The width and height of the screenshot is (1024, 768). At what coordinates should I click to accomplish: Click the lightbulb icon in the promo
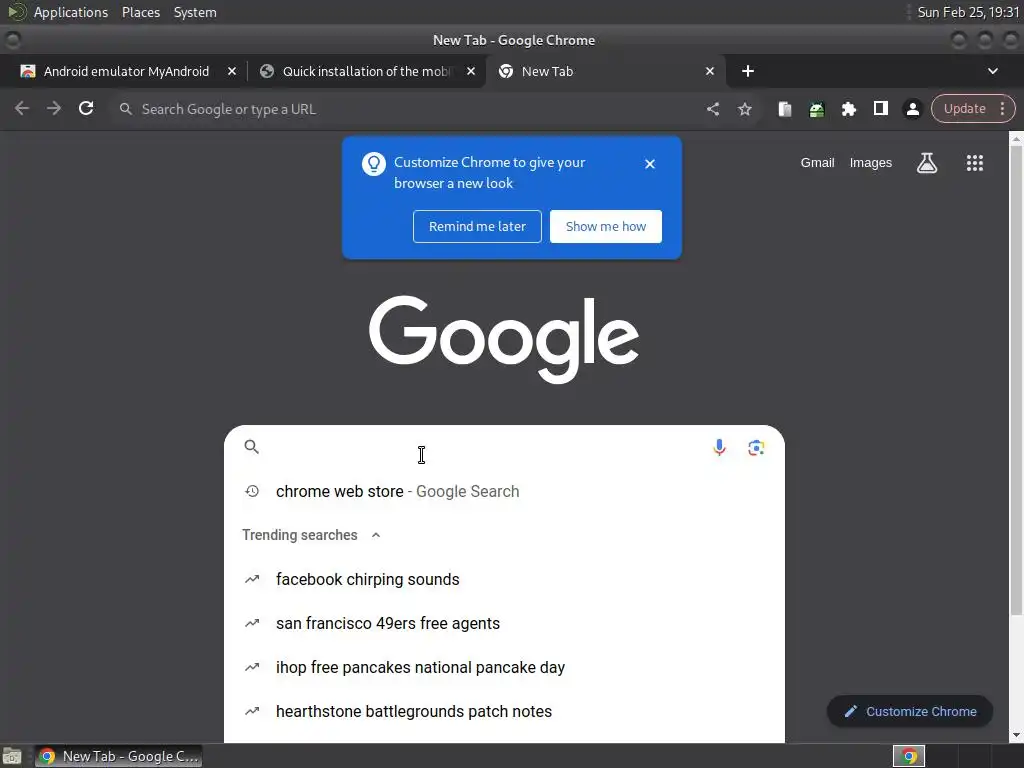tap(374, 164)
